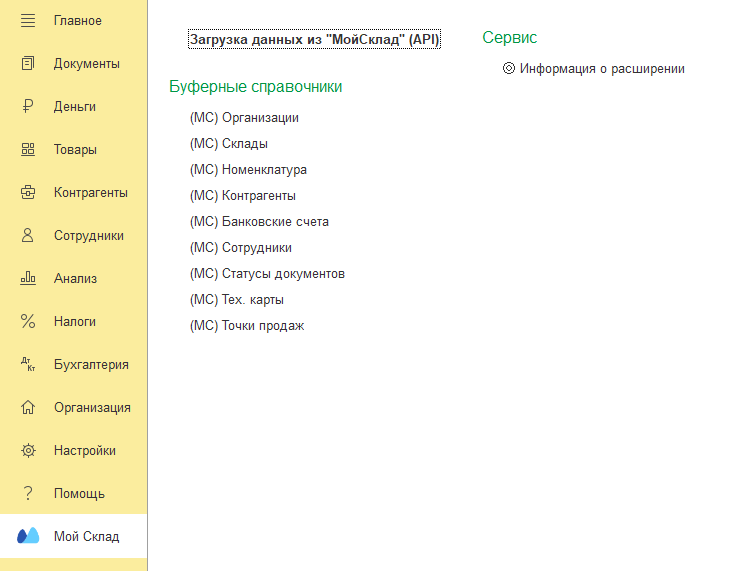Go to the Деньги section
738x571 pixels.
click(x=73, y=106)
